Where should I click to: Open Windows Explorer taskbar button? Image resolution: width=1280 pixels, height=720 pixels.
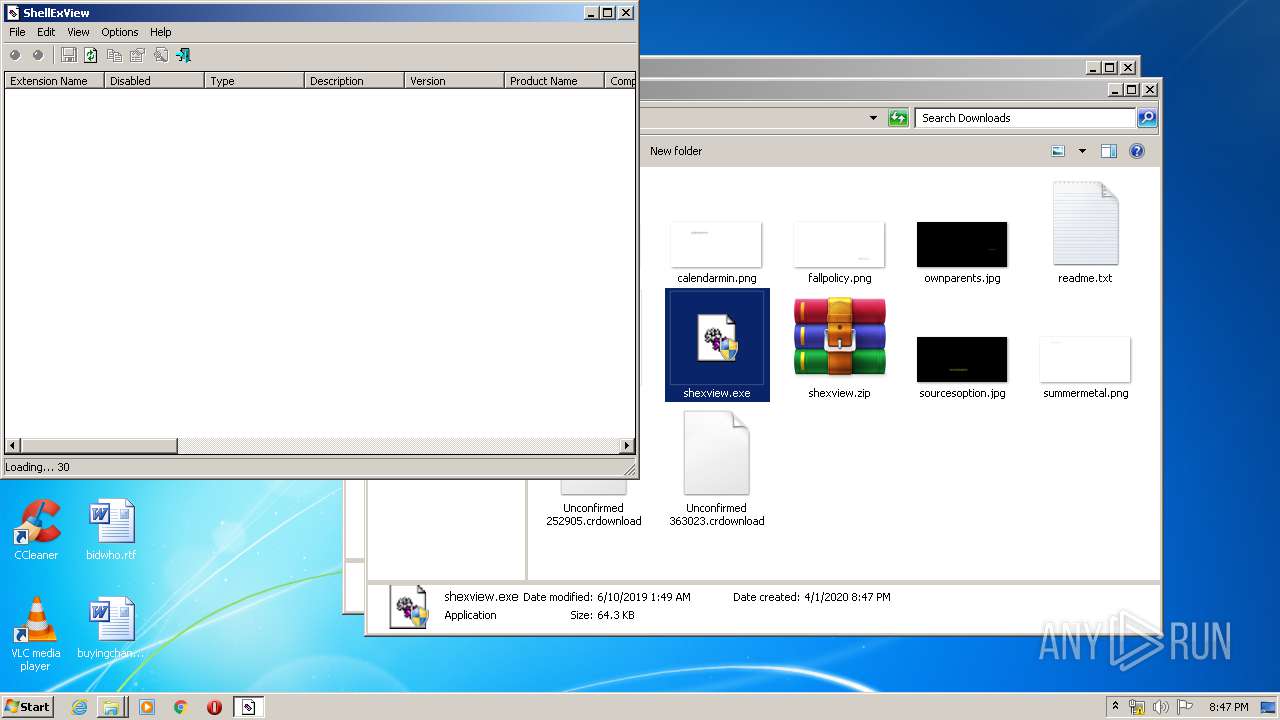(x=111, y=707)
